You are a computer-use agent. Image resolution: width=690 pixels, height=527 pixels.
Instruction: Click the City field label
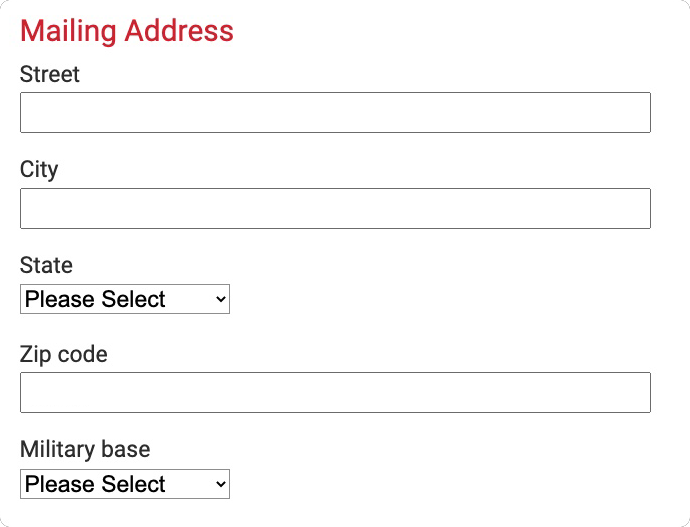click(39, 169)
